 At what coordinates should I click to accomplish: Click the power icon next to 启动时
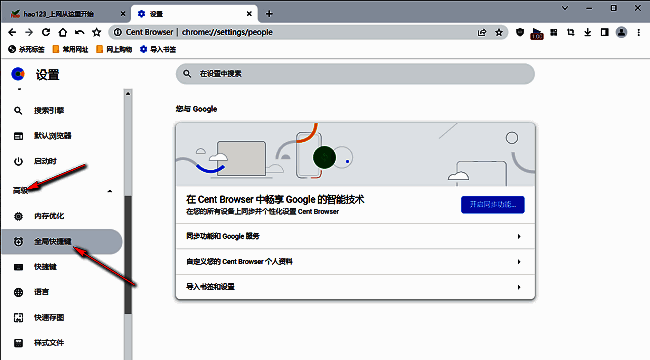18,161
